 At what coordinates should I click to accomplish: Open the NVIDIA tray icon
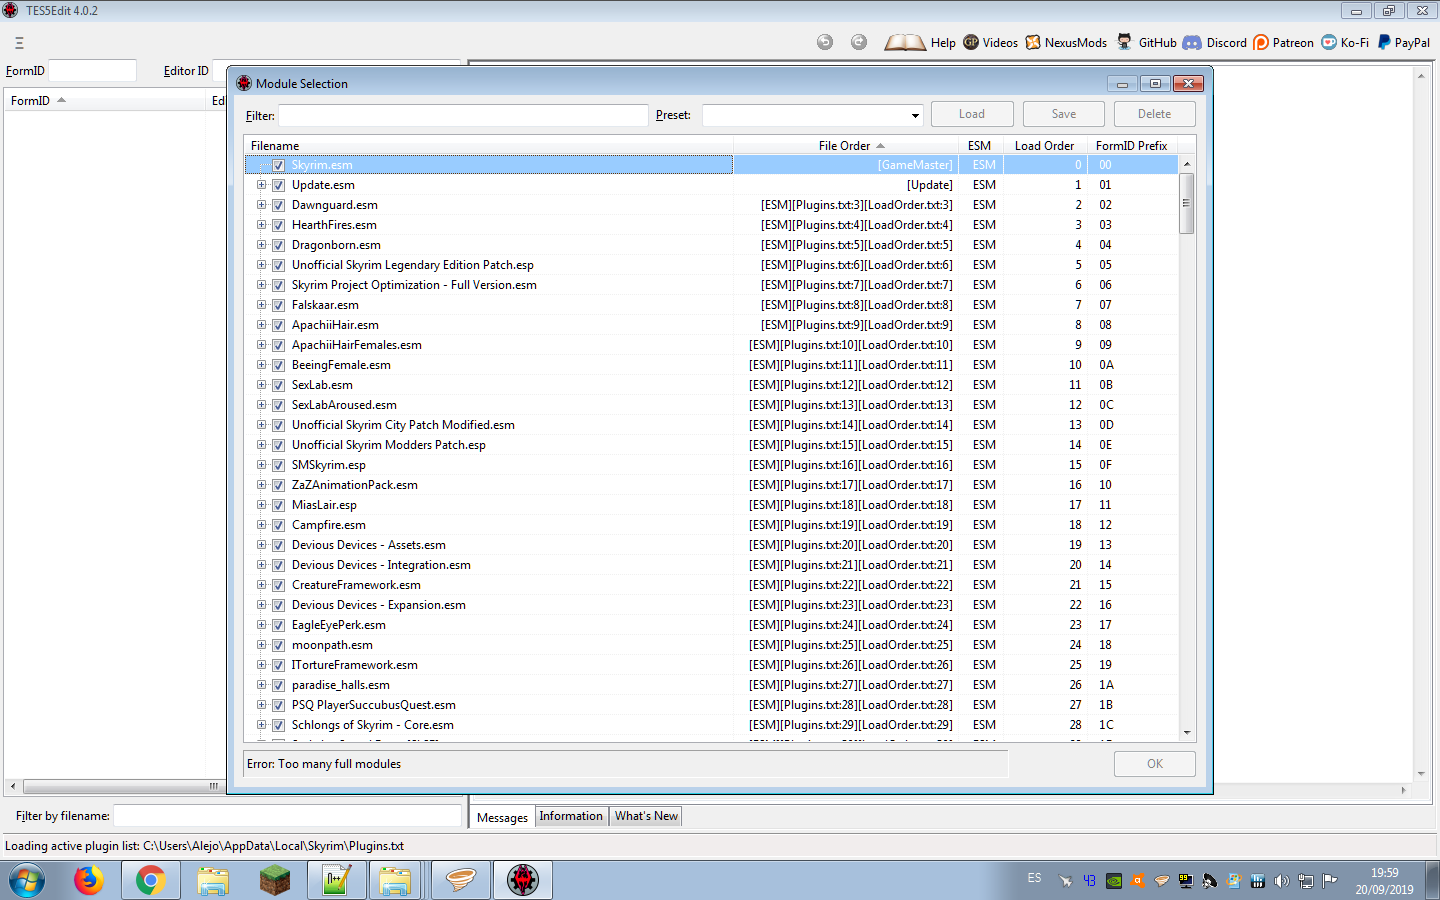coord(1113,881)
